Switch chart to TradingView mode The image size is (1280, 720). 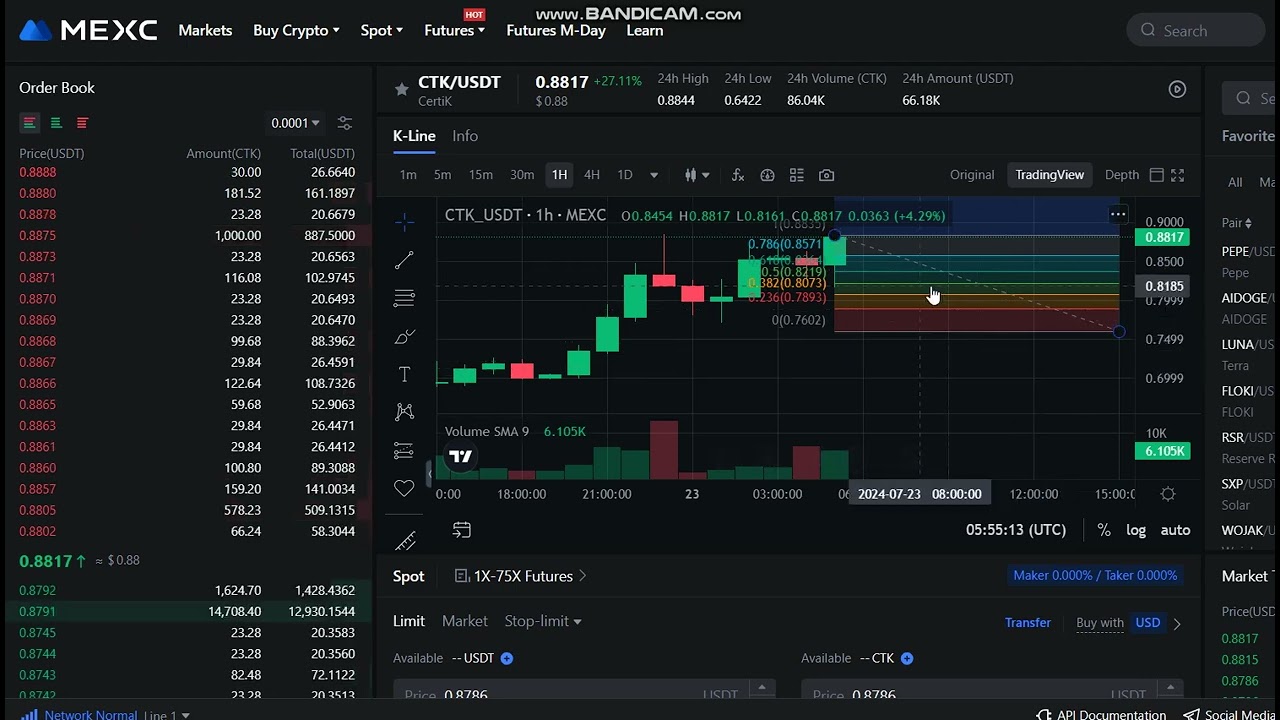[x=1049, y=175]
